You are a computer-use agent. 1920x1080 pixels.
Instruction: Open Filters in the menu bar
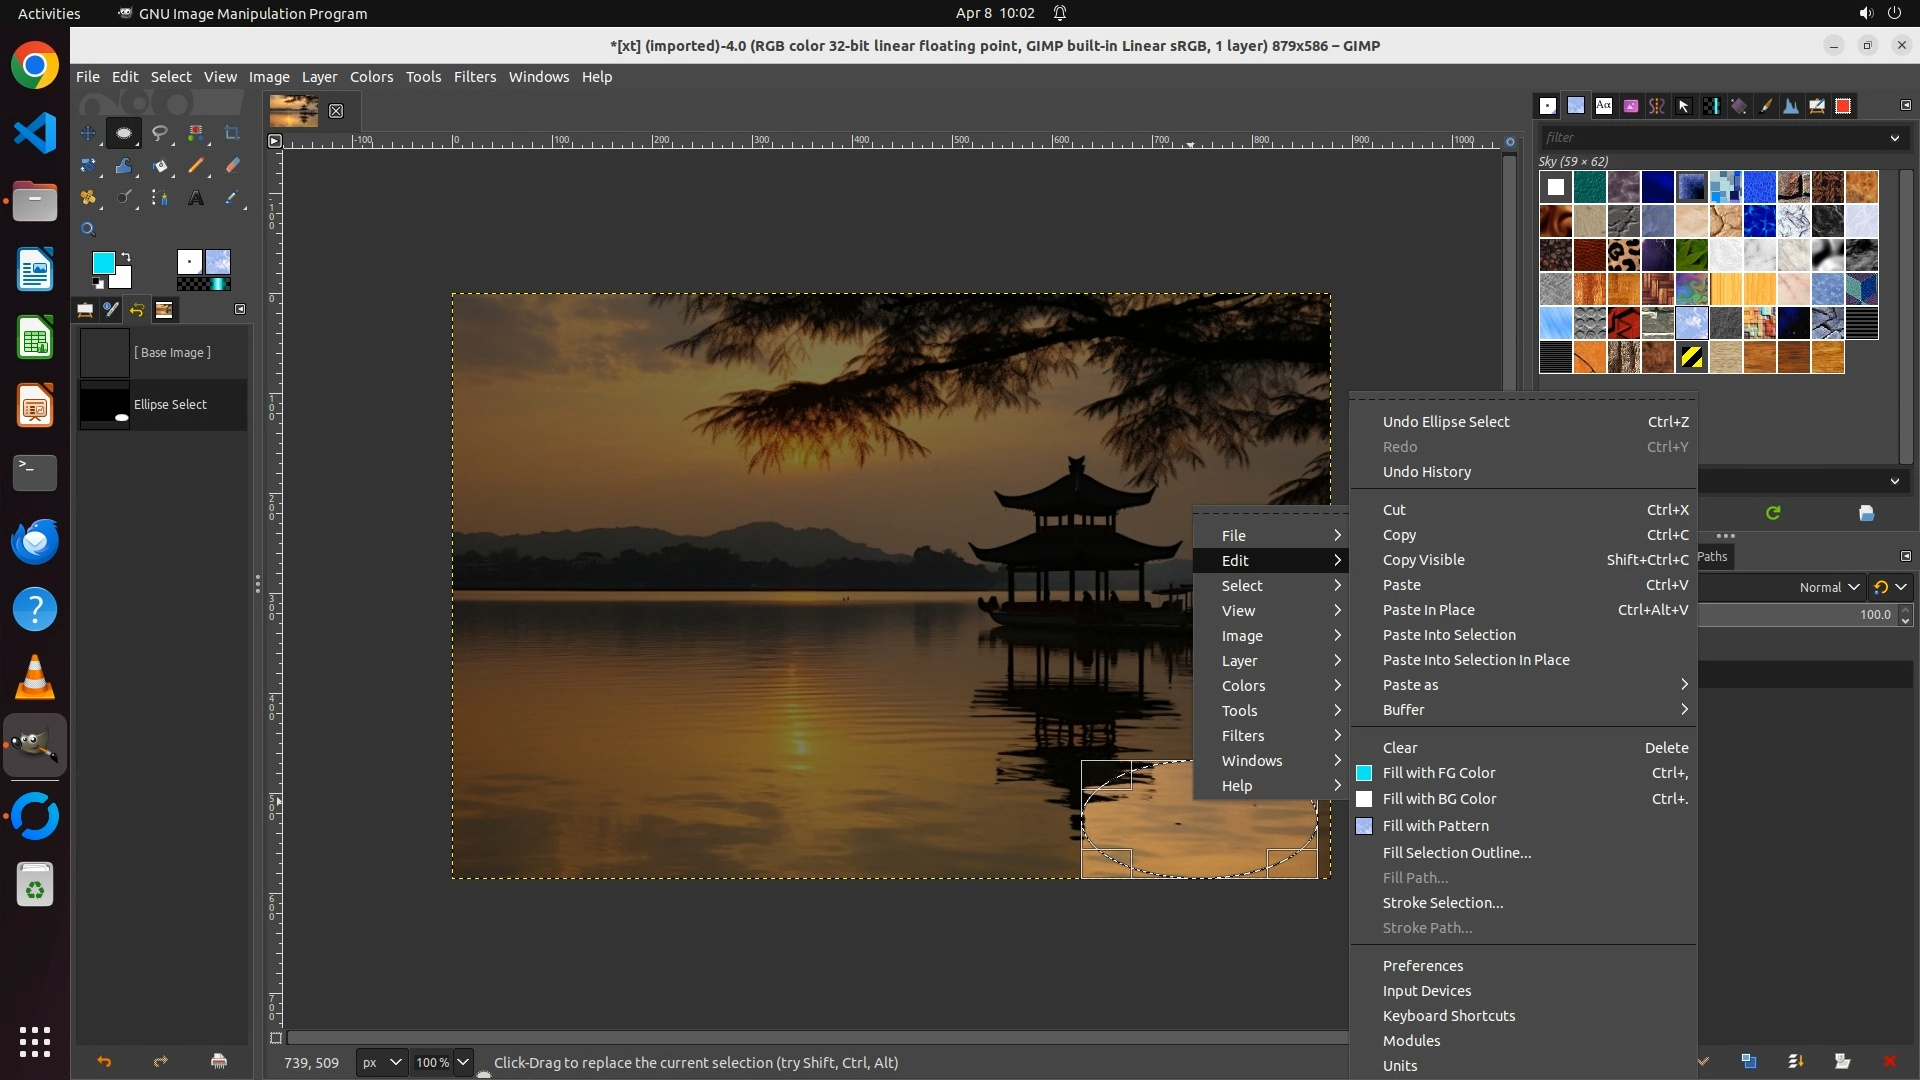(474, 77)
